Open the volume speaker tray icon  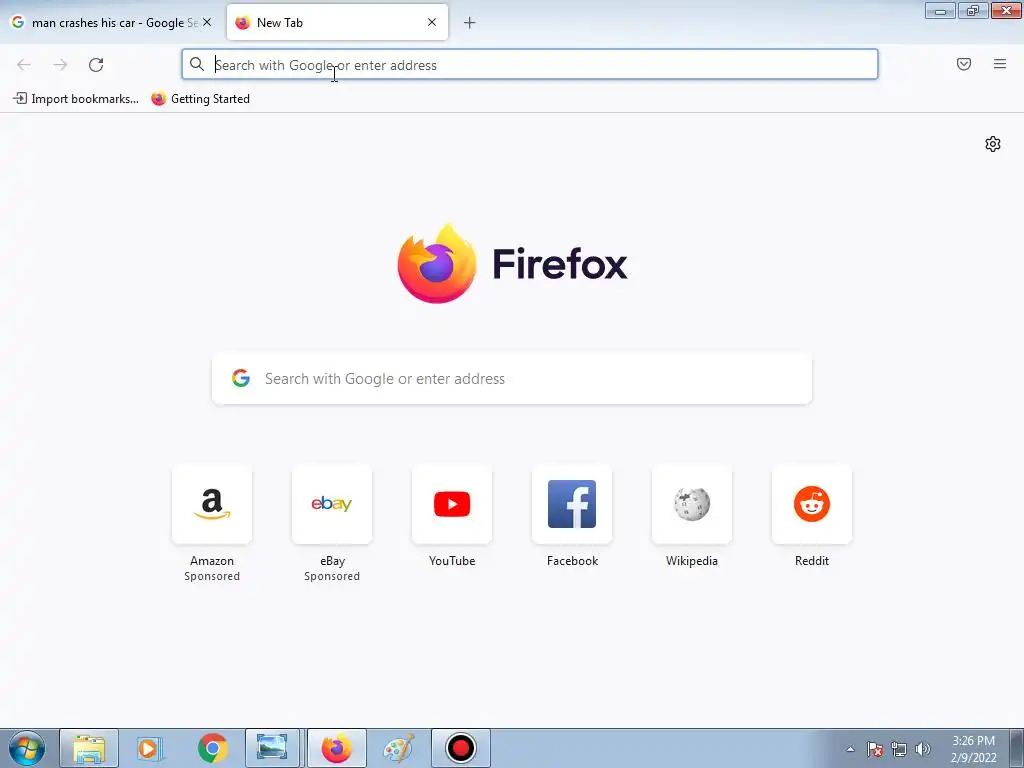point(923,749)
